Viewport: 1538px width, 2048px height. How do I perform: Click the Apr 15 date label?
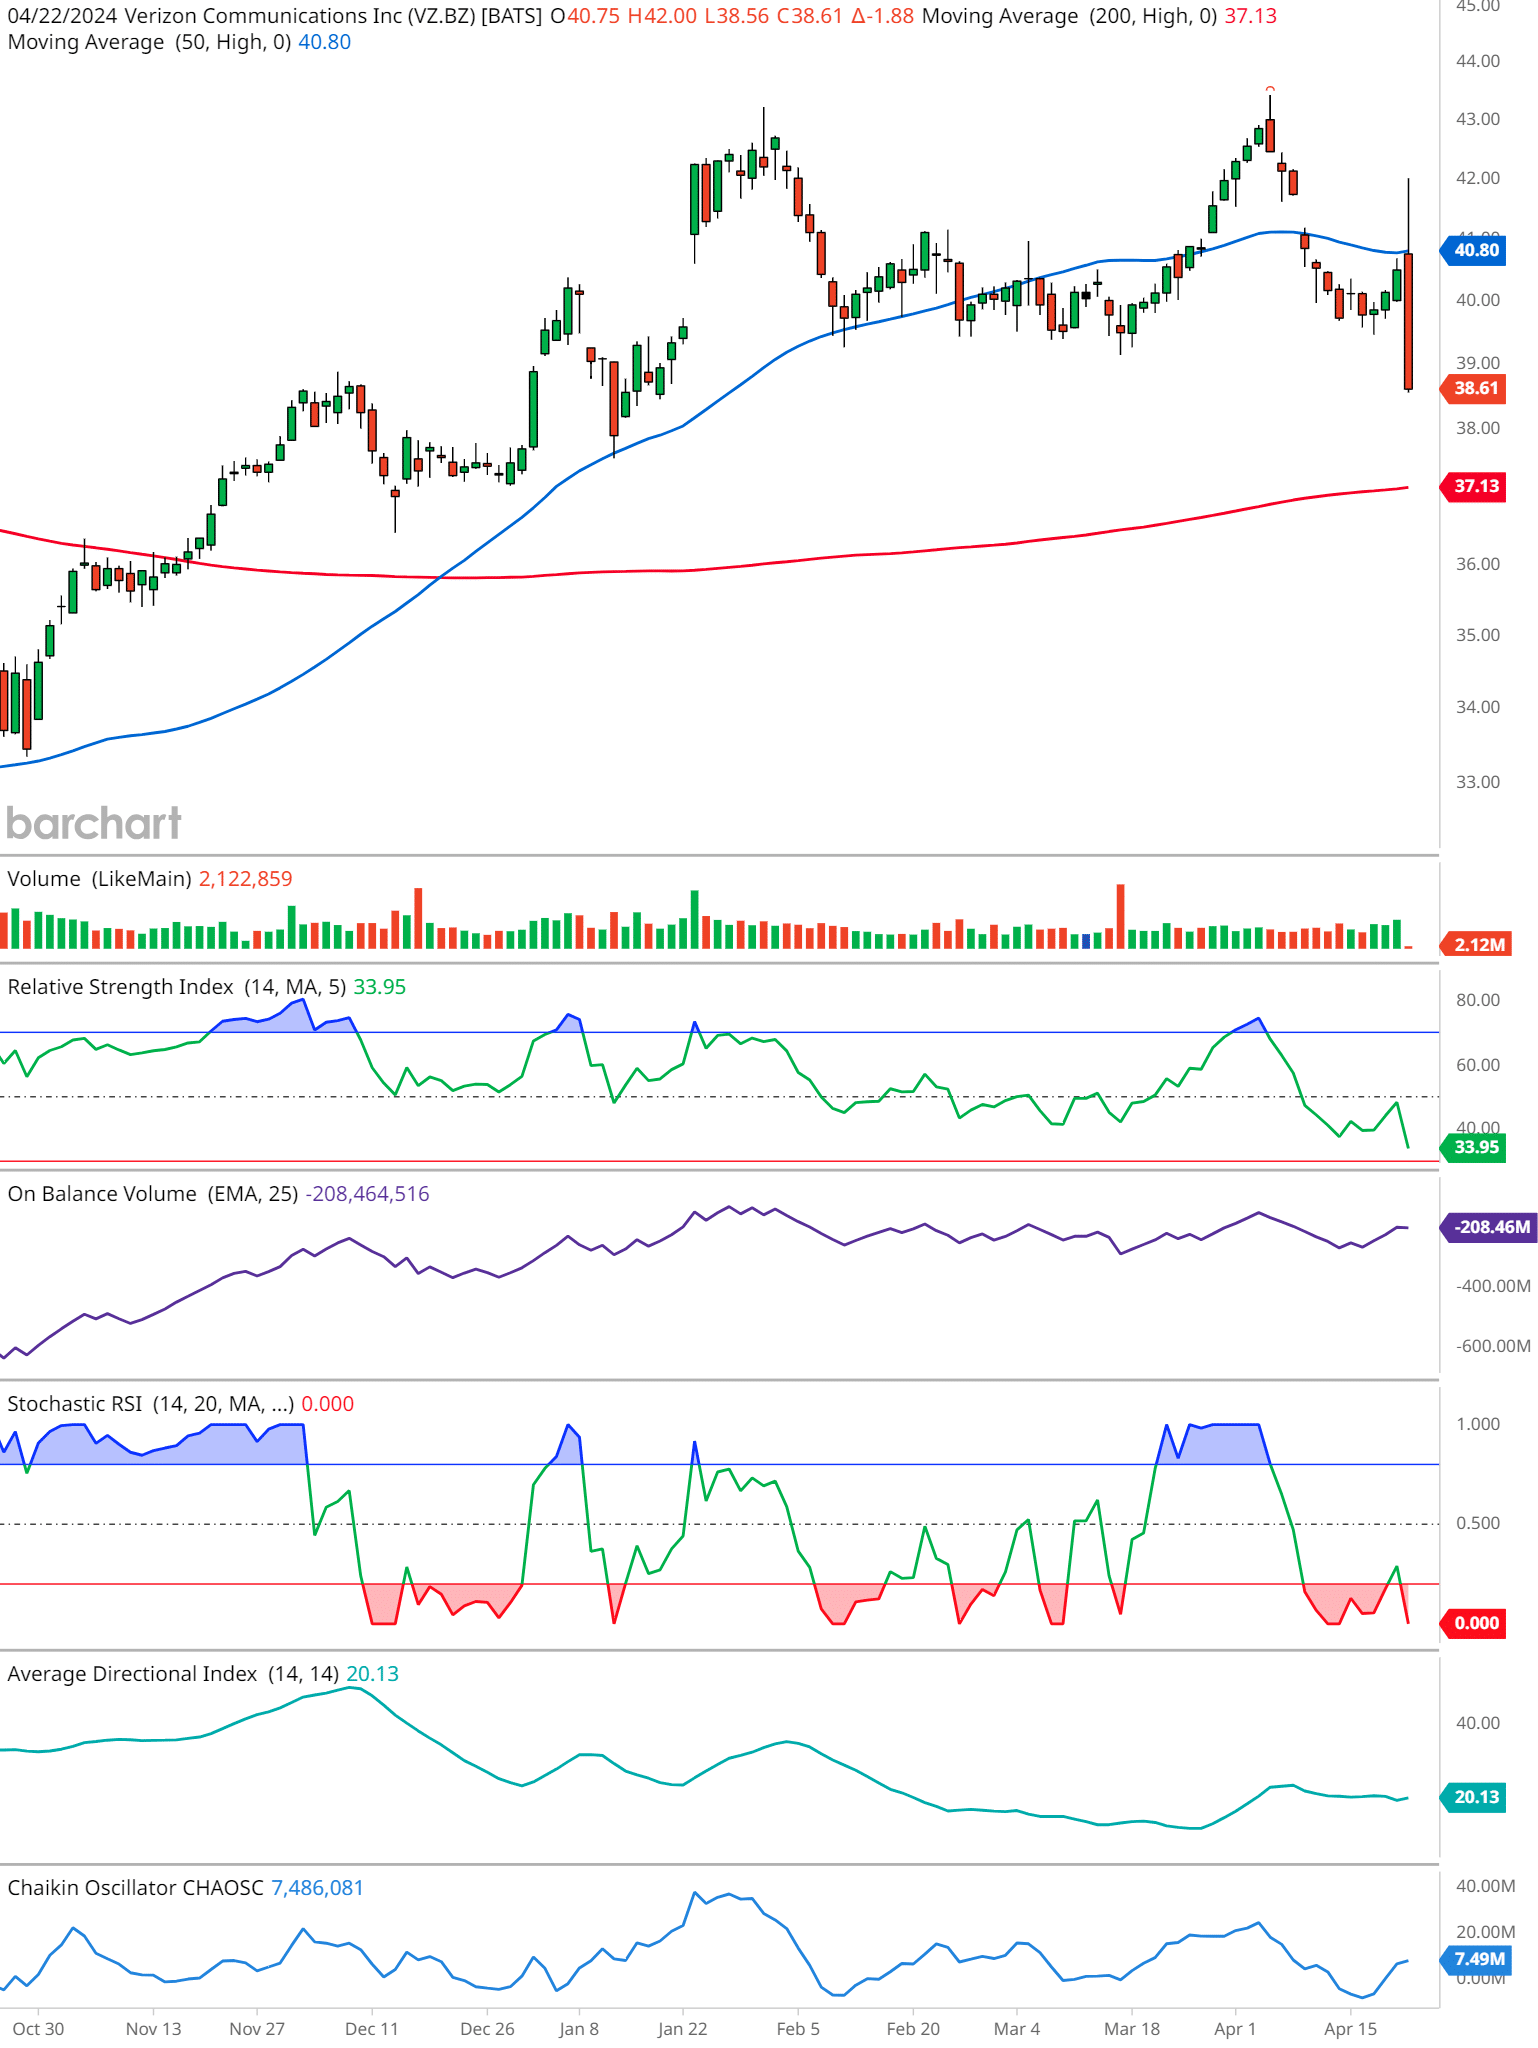(1350, 2029)
